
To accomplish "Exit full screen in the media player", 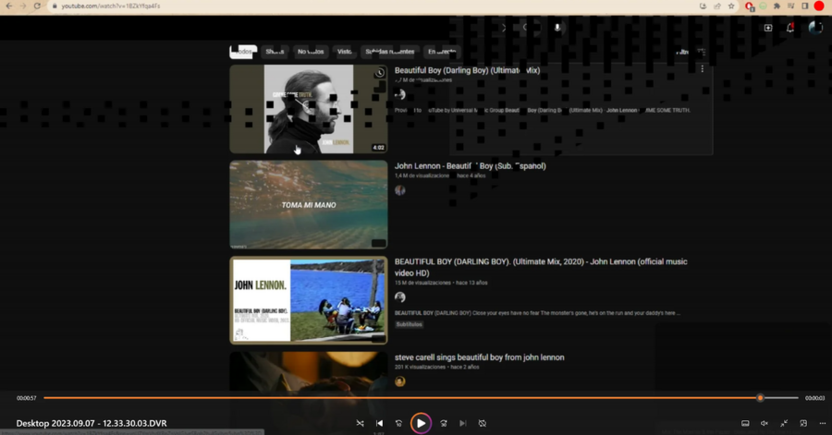I will [784, 423].
